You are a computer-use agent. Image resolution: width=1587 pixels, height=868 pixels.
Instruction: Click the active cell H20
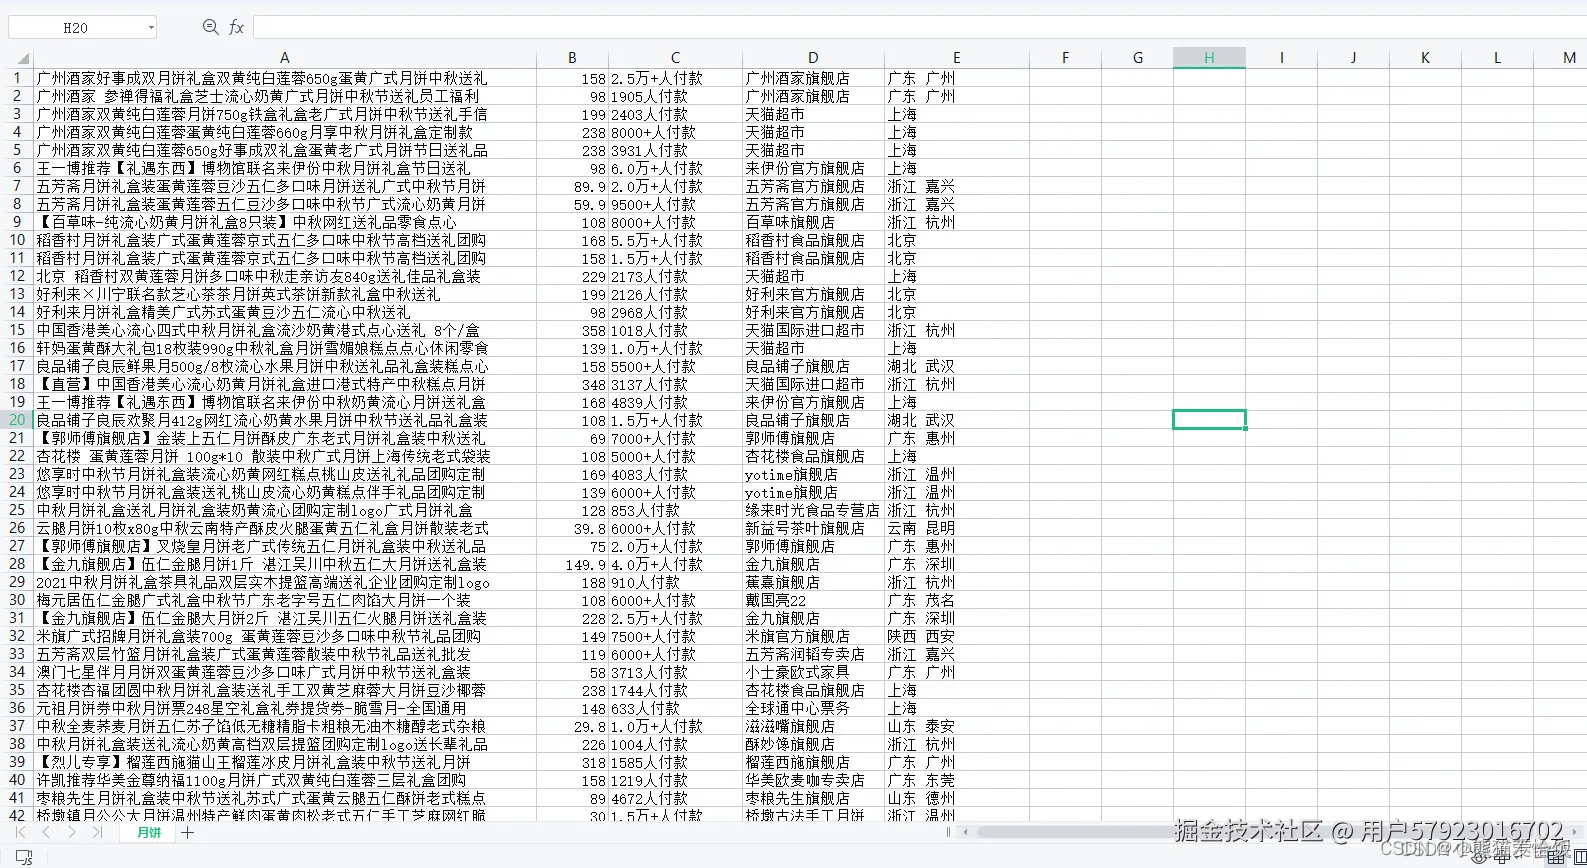pyautogui.click(x=1209, y=420)
